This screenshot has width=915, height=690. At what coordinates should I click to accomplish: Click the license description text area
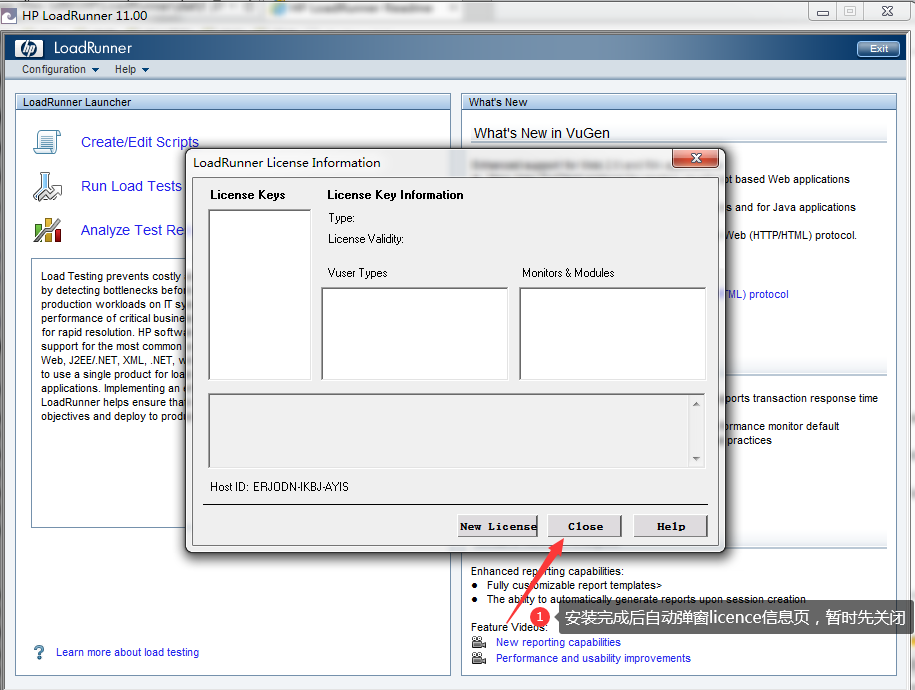[x=448, y=431]
